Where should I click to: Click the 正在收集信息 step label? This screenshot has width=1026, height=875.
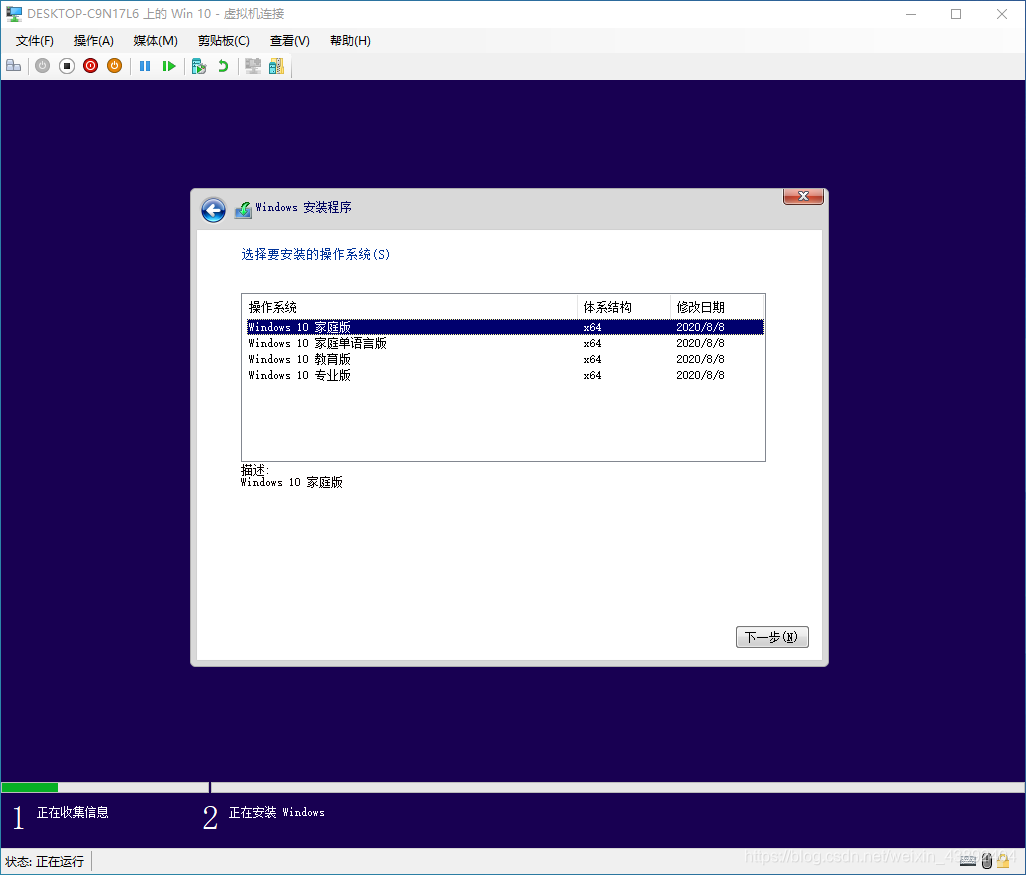(x=73, y=812)
